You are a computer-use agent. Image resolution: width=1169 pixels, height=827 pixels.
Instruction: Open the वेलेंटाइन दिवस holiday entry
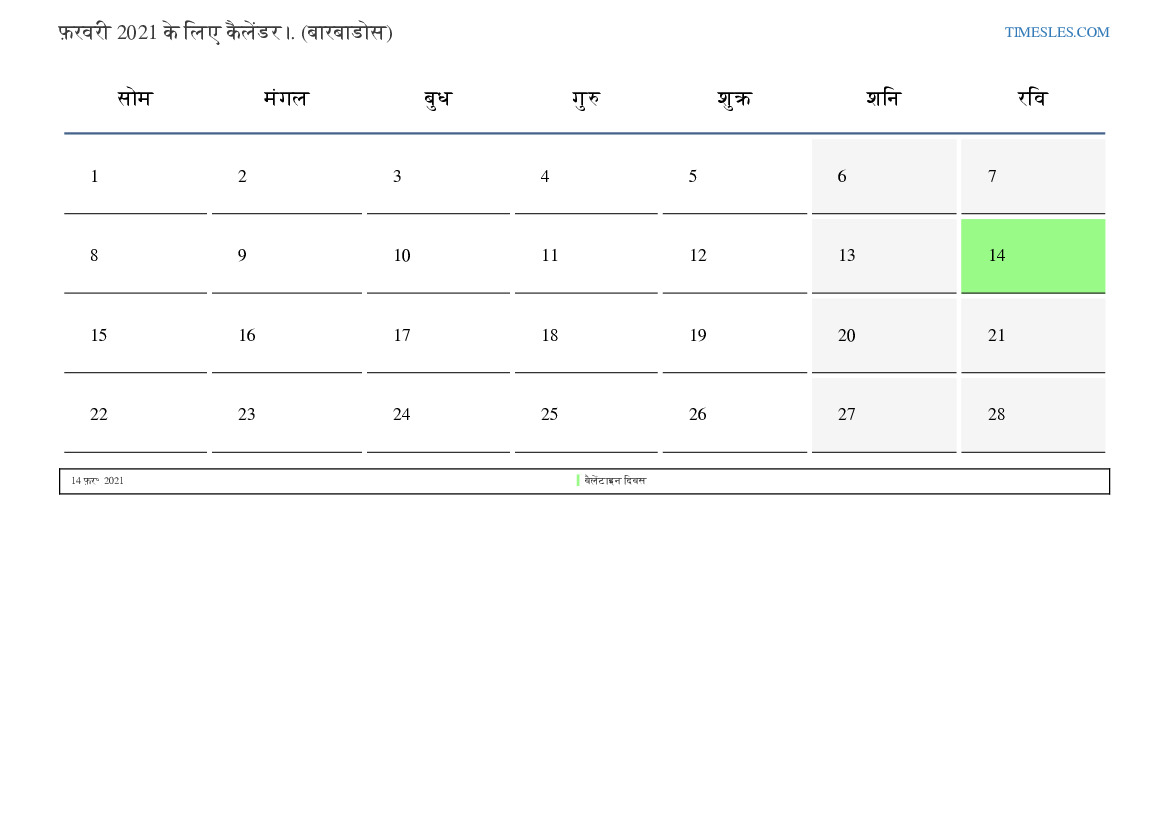click(615, 480)
